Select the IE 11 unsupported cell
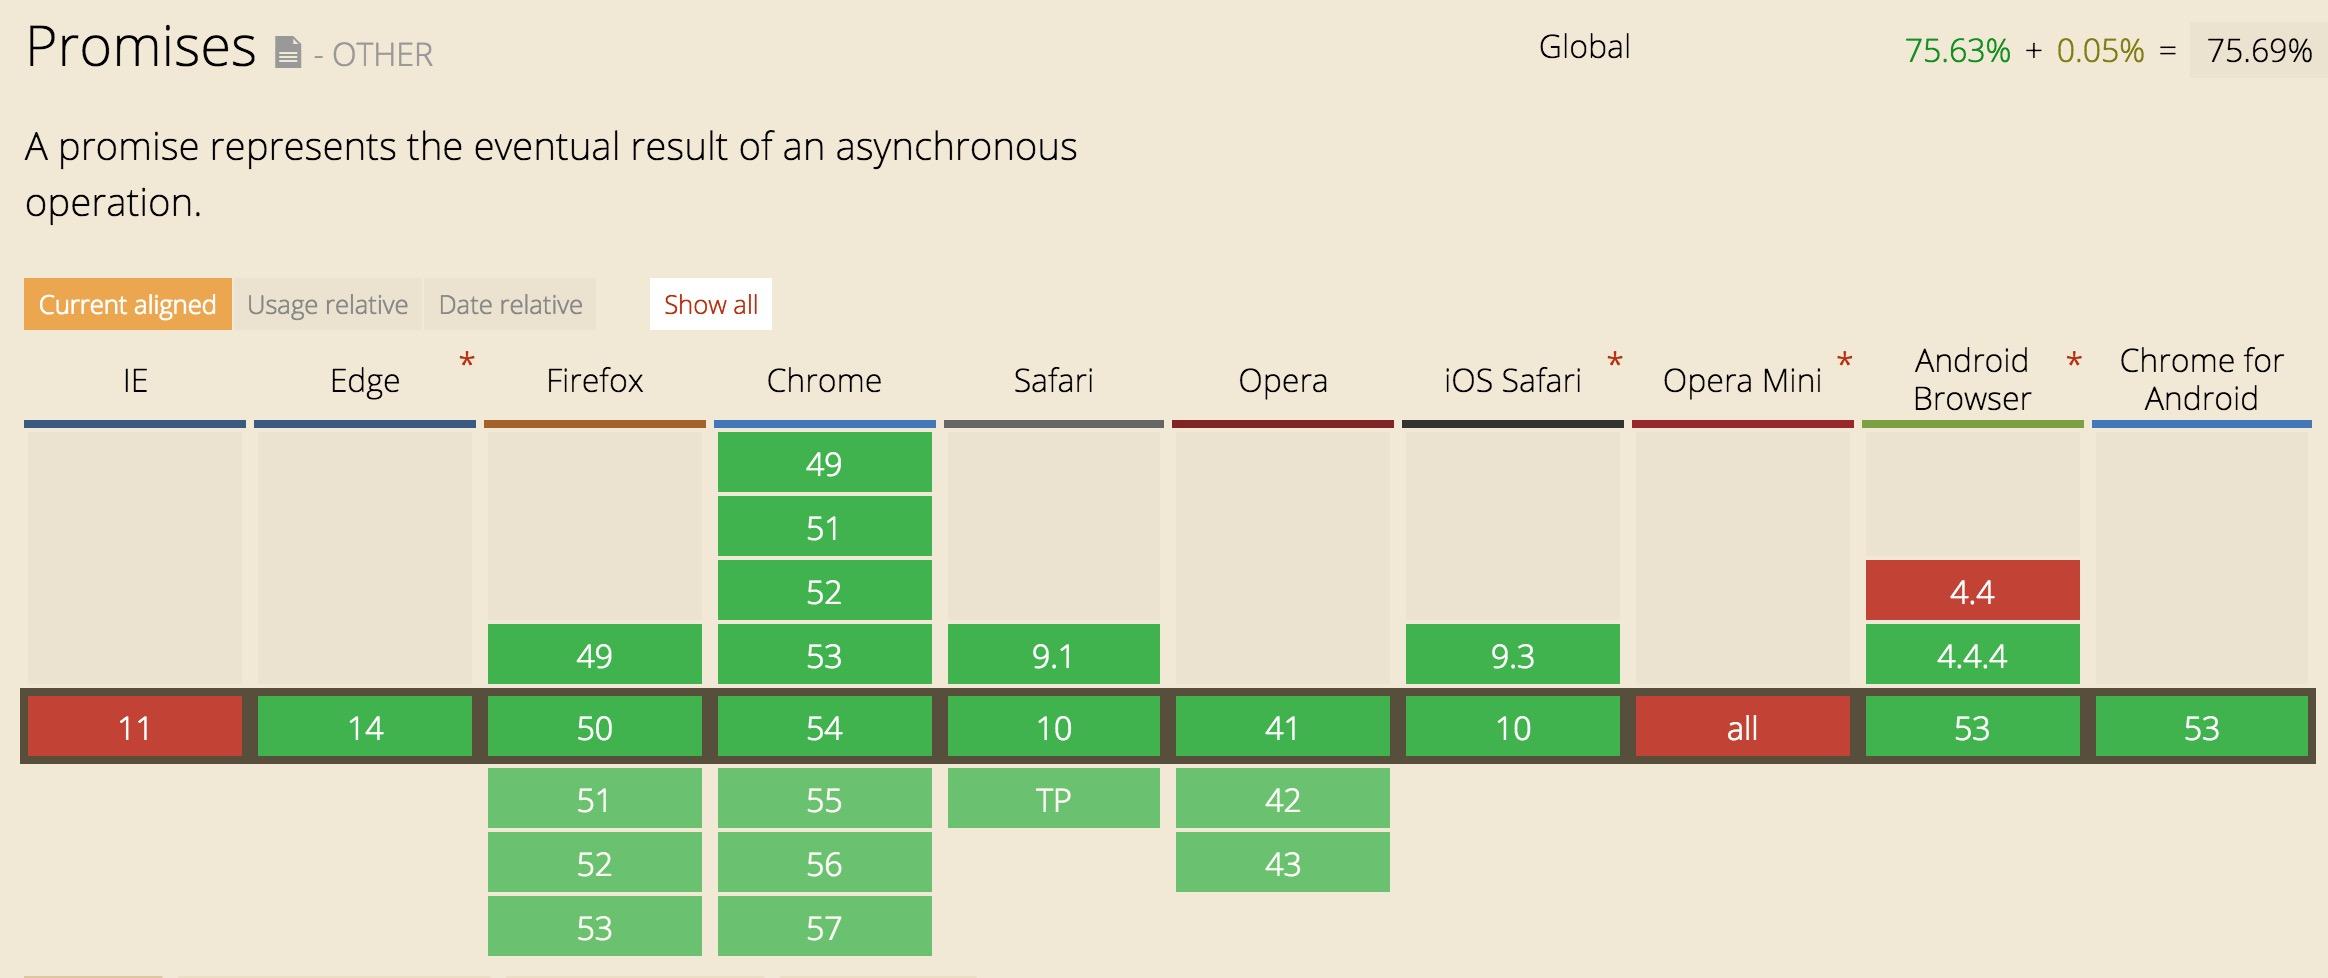This screenshot has width=2328, height=978. 135,727
